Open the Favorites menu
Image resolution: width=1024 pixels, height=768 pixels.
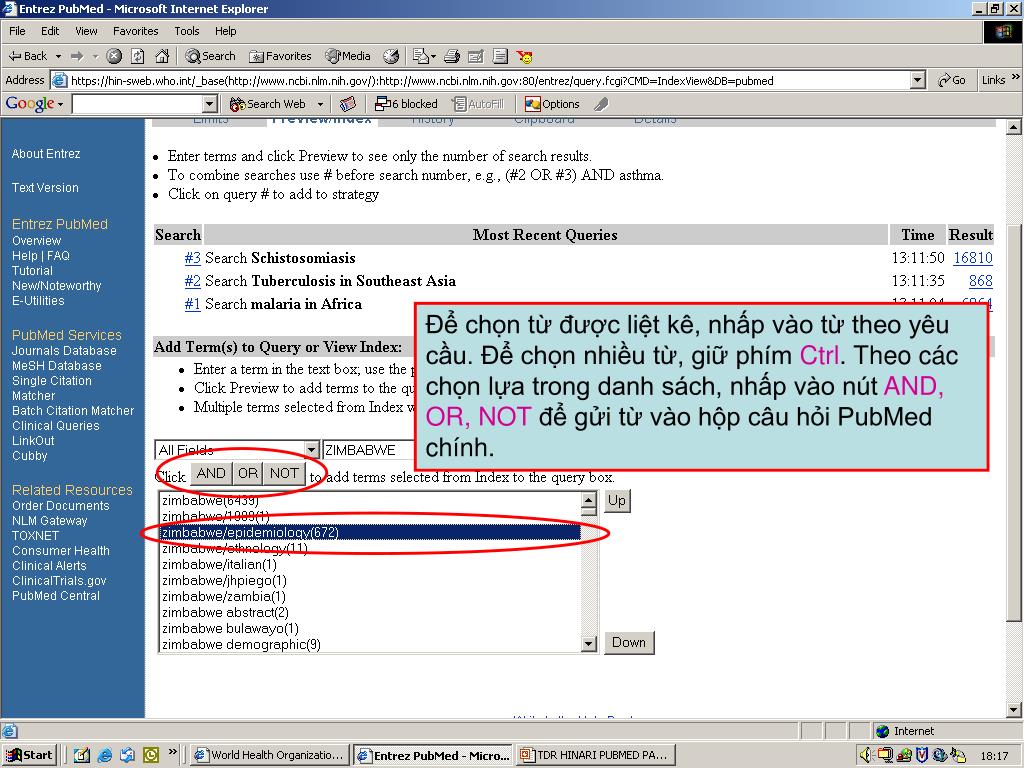pyautogui.click(x=135, y=31)
